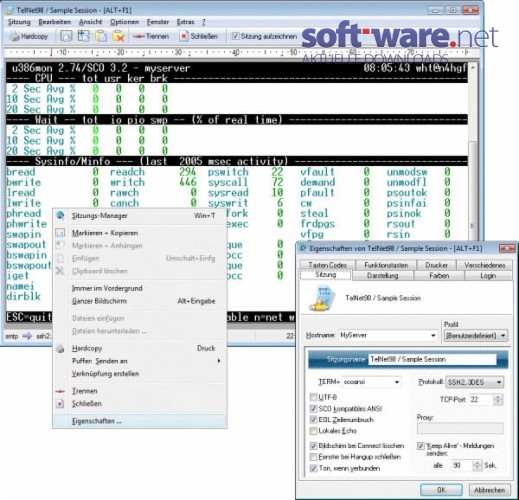
Task: Choose Sitzungs-Manager in context menu
Action: coord(140,216)
